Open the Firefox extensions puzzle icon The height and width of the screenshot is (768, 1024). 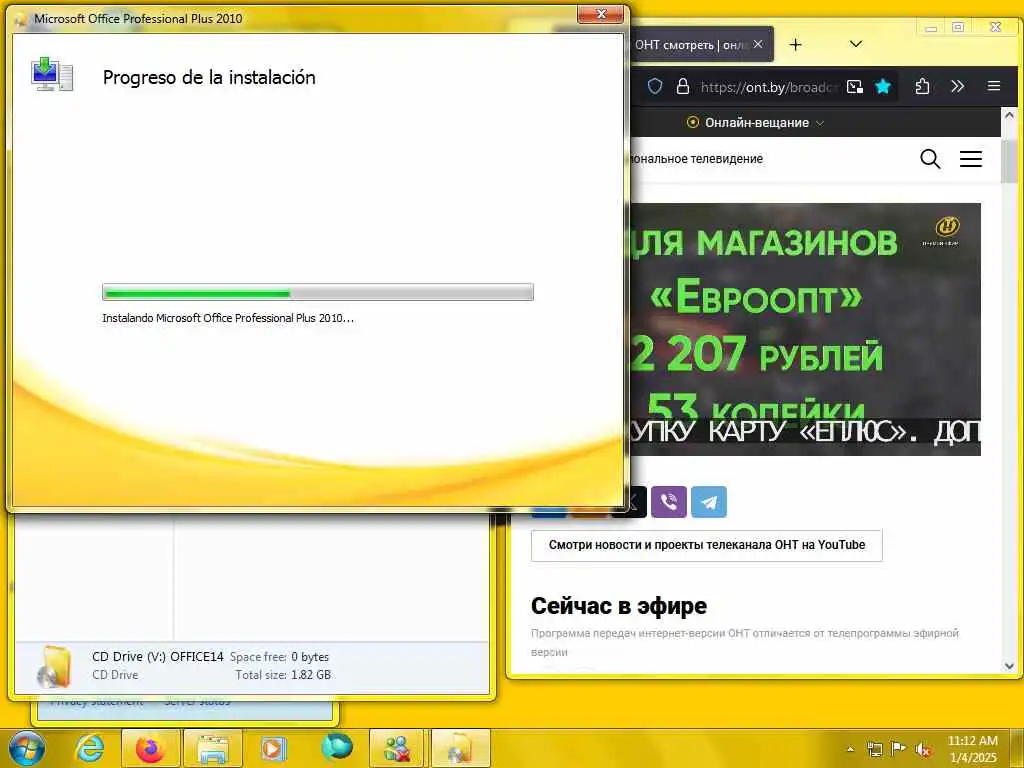point(922,86)
